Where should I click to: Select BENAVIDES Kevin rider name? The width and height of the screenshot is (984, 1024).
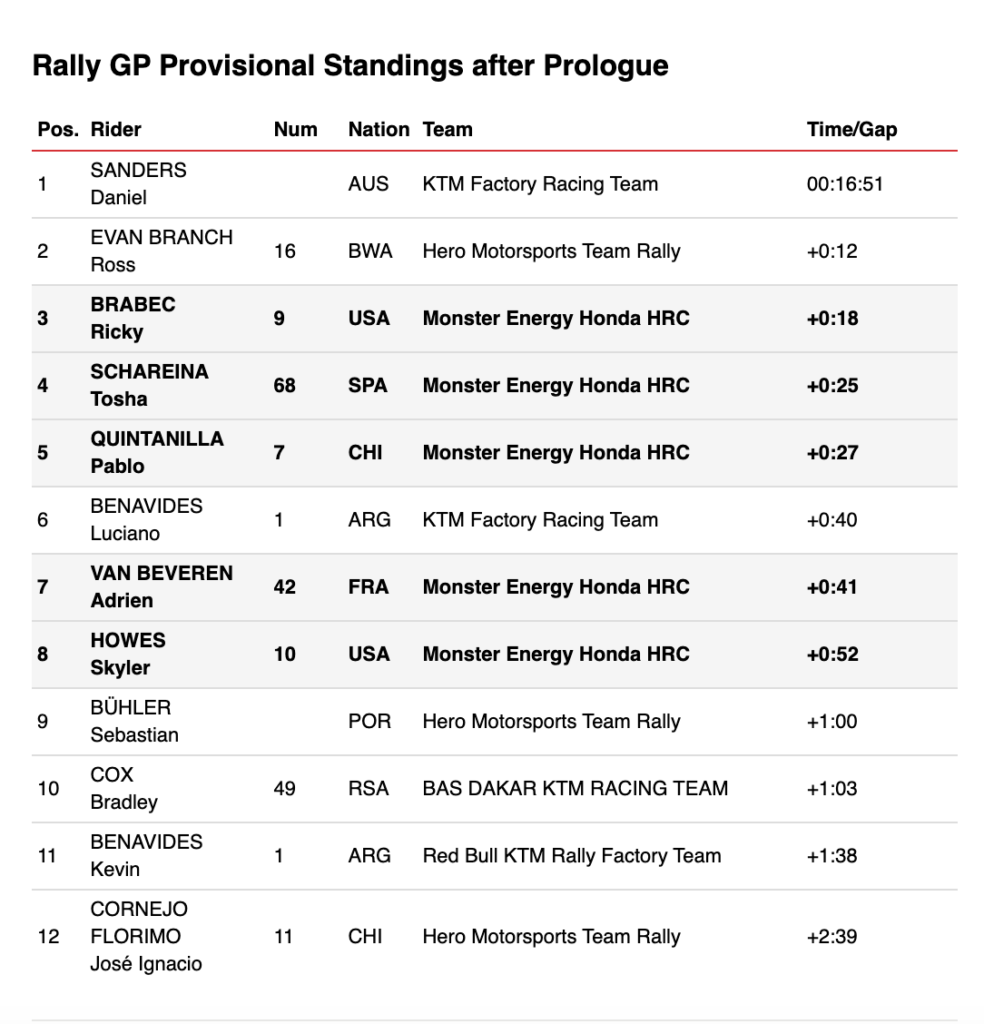coord(146,856)
